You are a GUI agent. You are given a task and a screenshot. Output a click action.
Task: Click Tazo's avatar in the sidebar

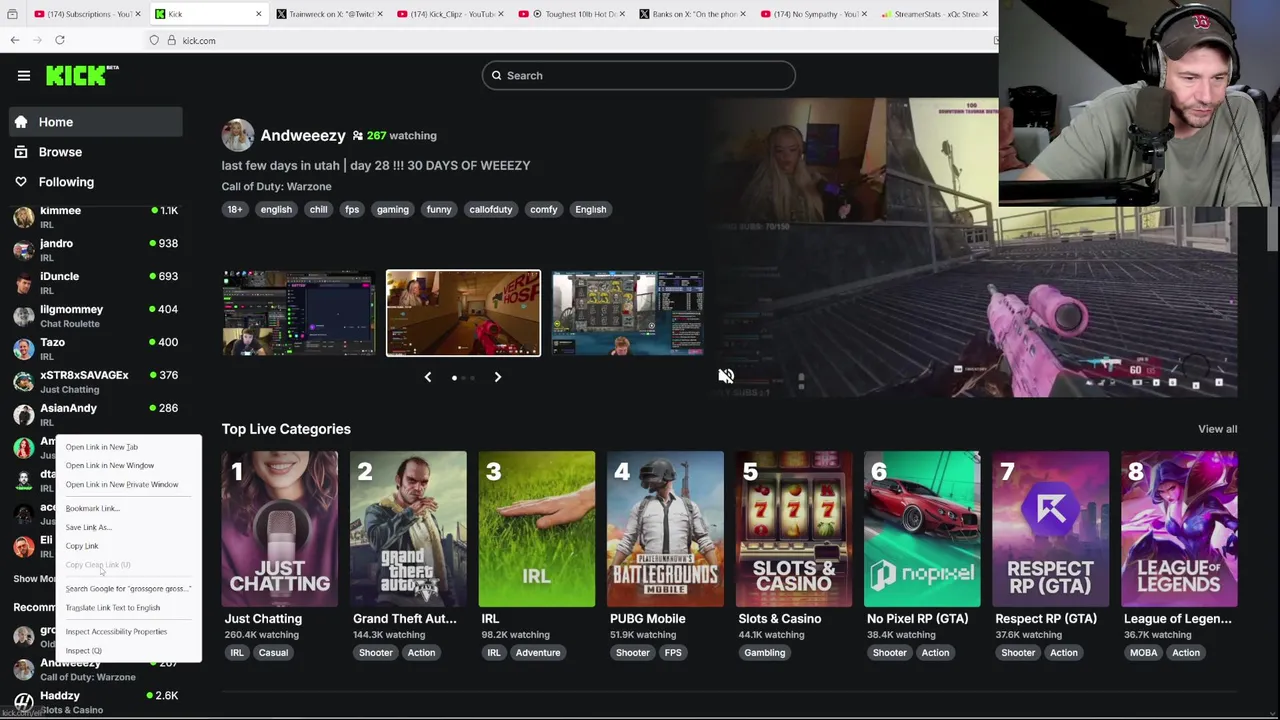(24, 350)
